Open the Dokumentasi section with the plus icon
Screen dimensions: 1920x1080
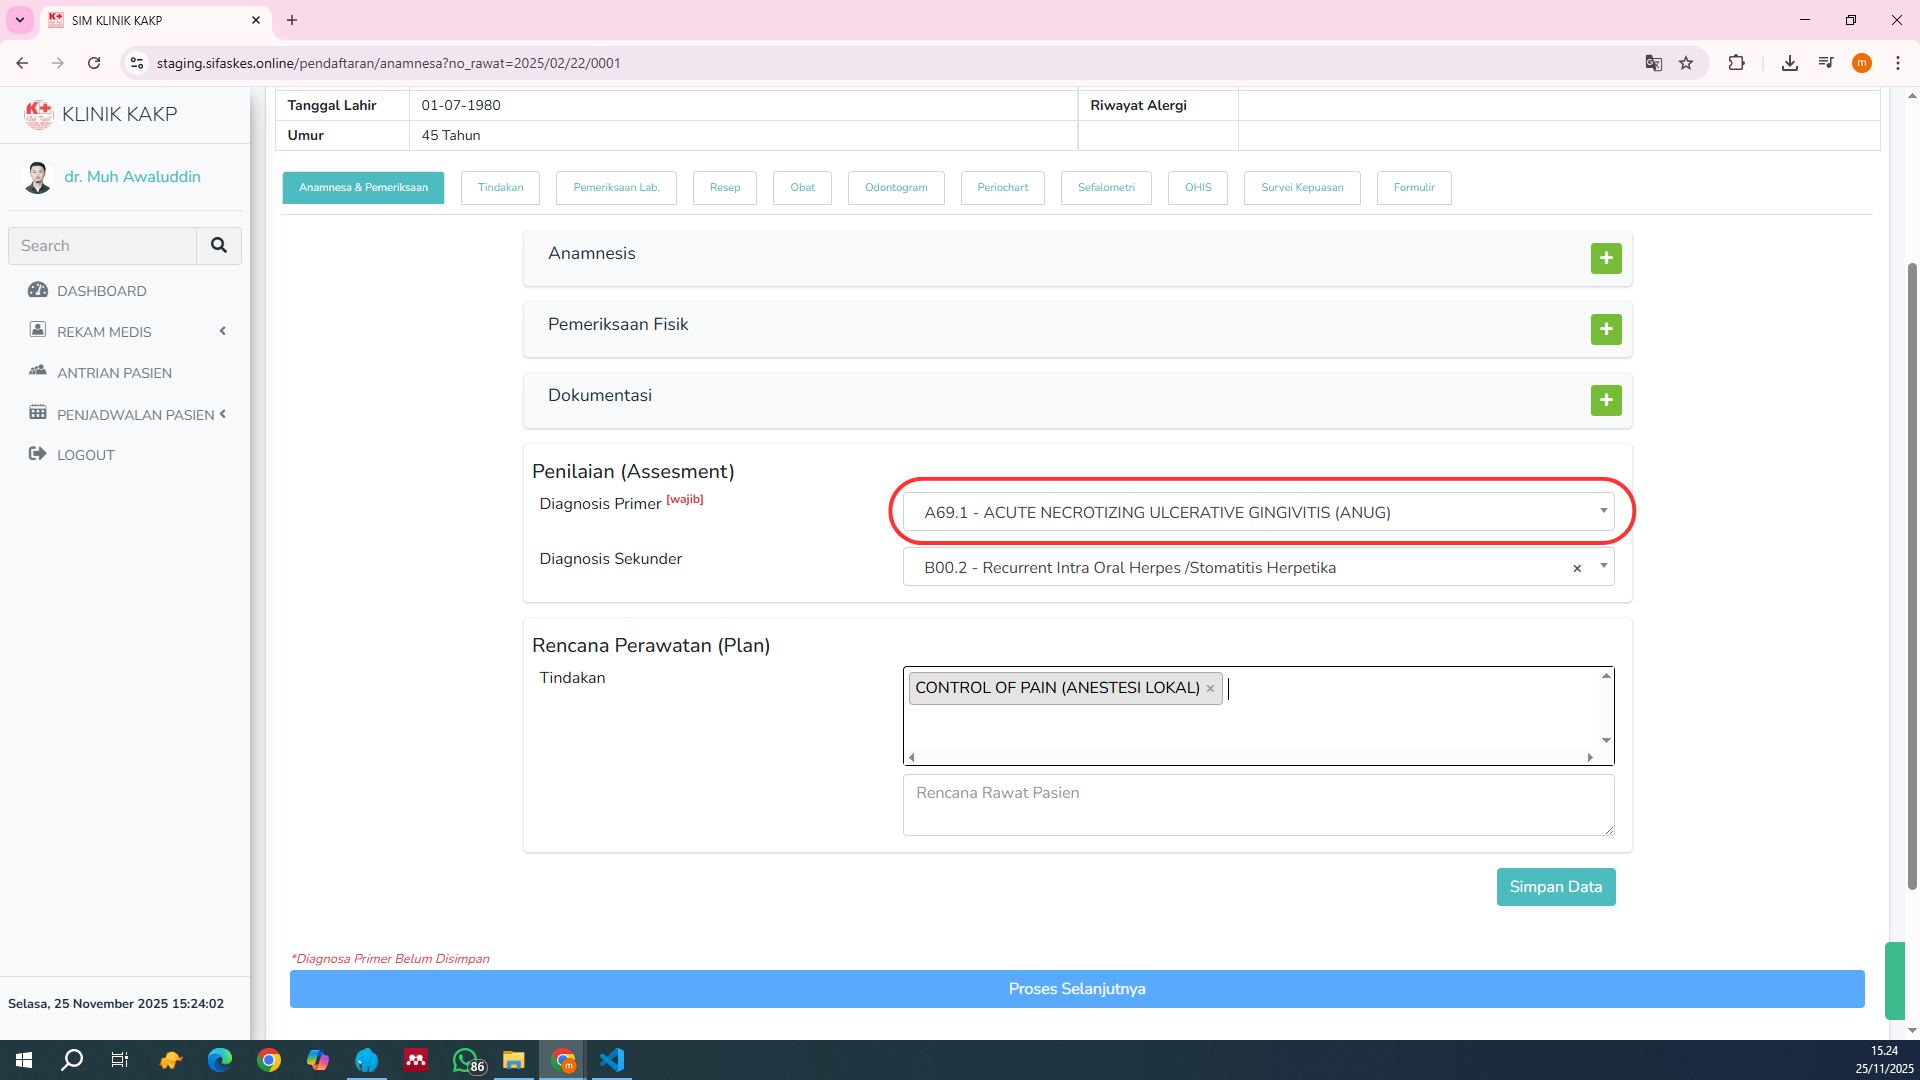pyautogui.click(x=1605, y=400)
